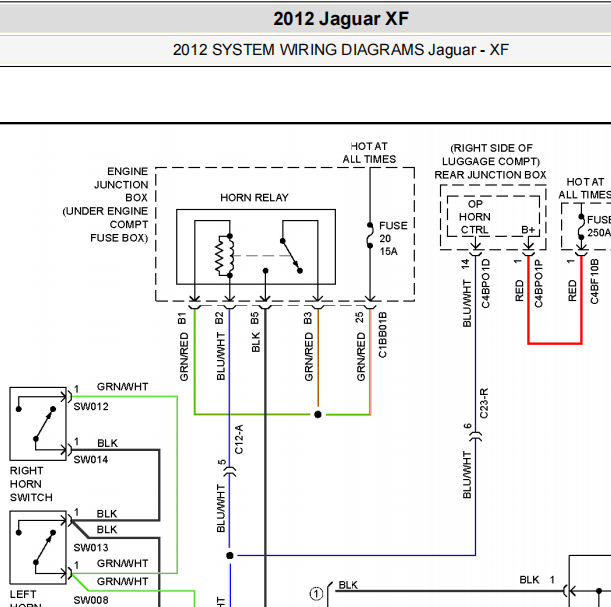Click the '2012 SYSTEM WIRING DIAGRAMS Jaguar - XF' heading

coord(341,50)
